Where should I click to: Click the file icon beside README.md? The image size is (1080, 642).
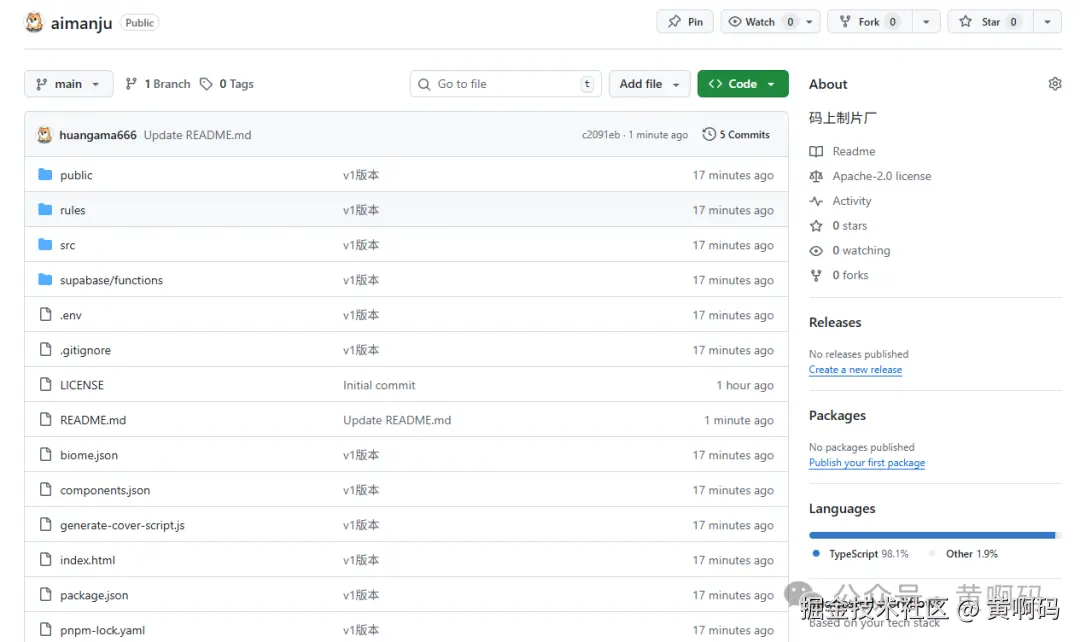(x=45, y=420)
